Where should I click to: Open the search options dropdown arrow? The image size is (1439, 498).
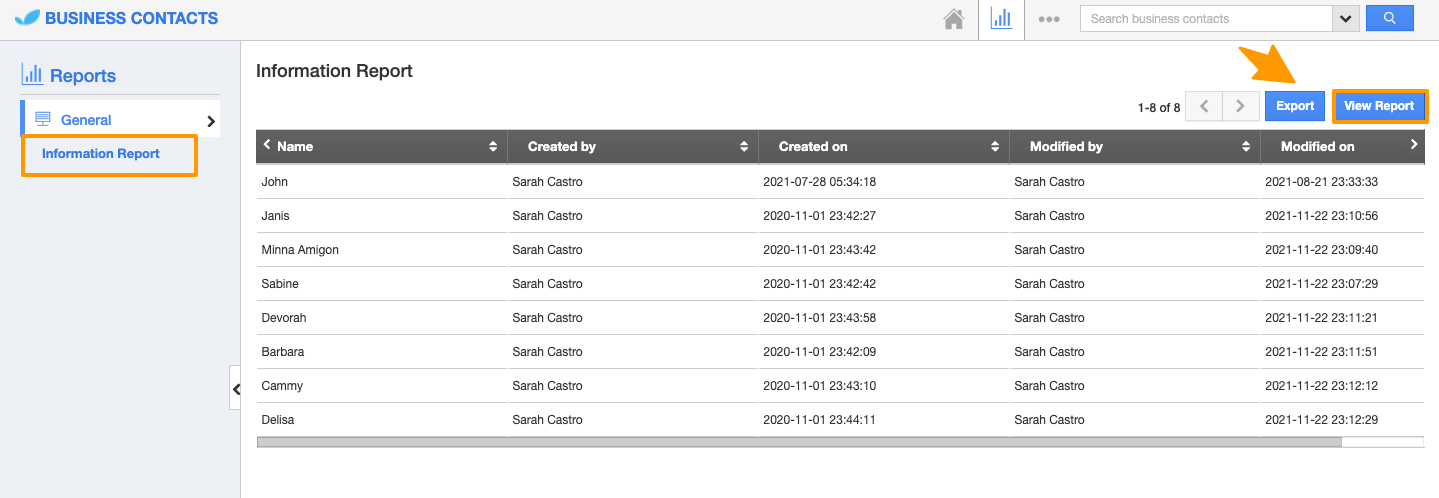(1346, 19)
